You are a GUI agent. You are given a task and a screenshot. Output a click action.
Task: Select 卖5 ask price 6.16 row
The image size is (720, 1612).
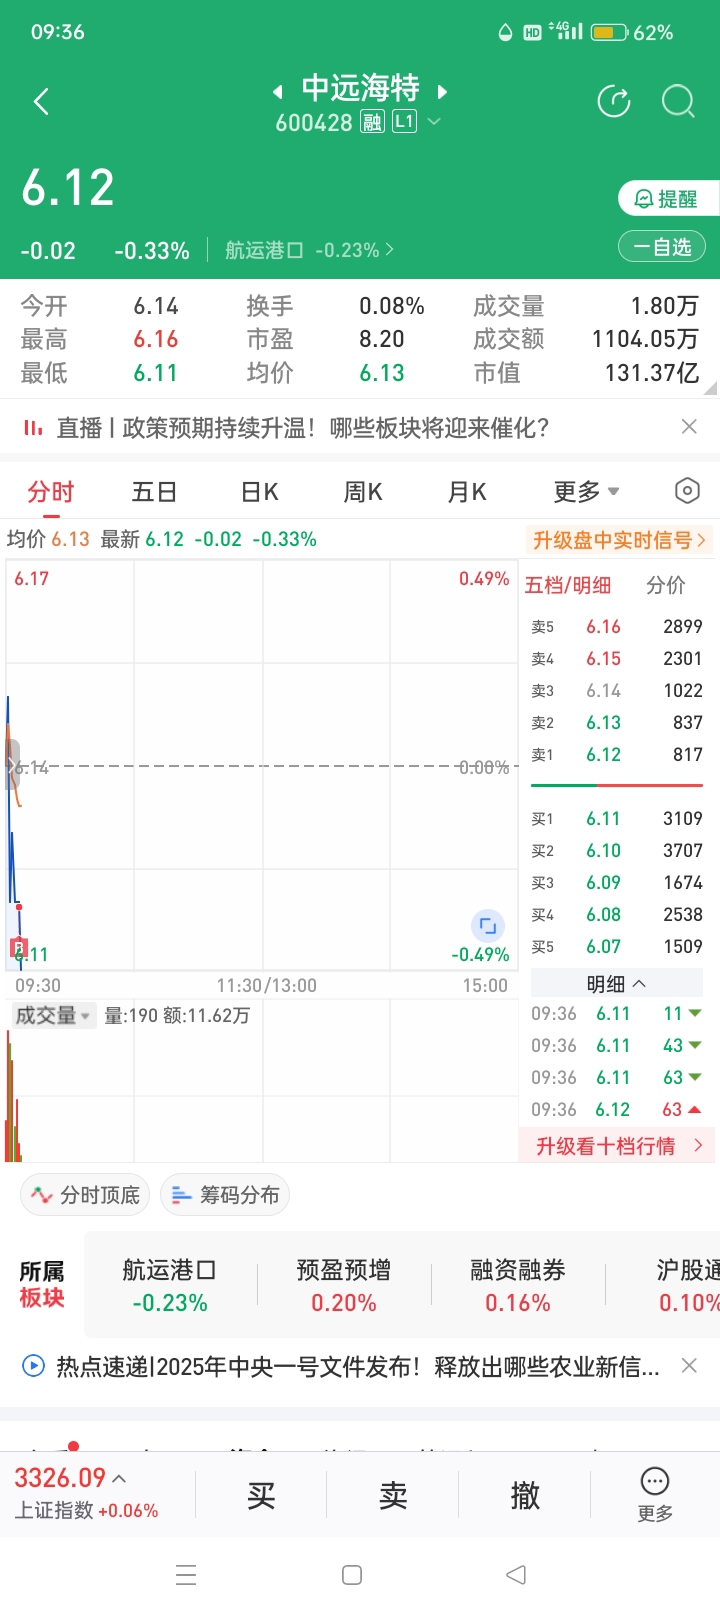pos(617,627)
